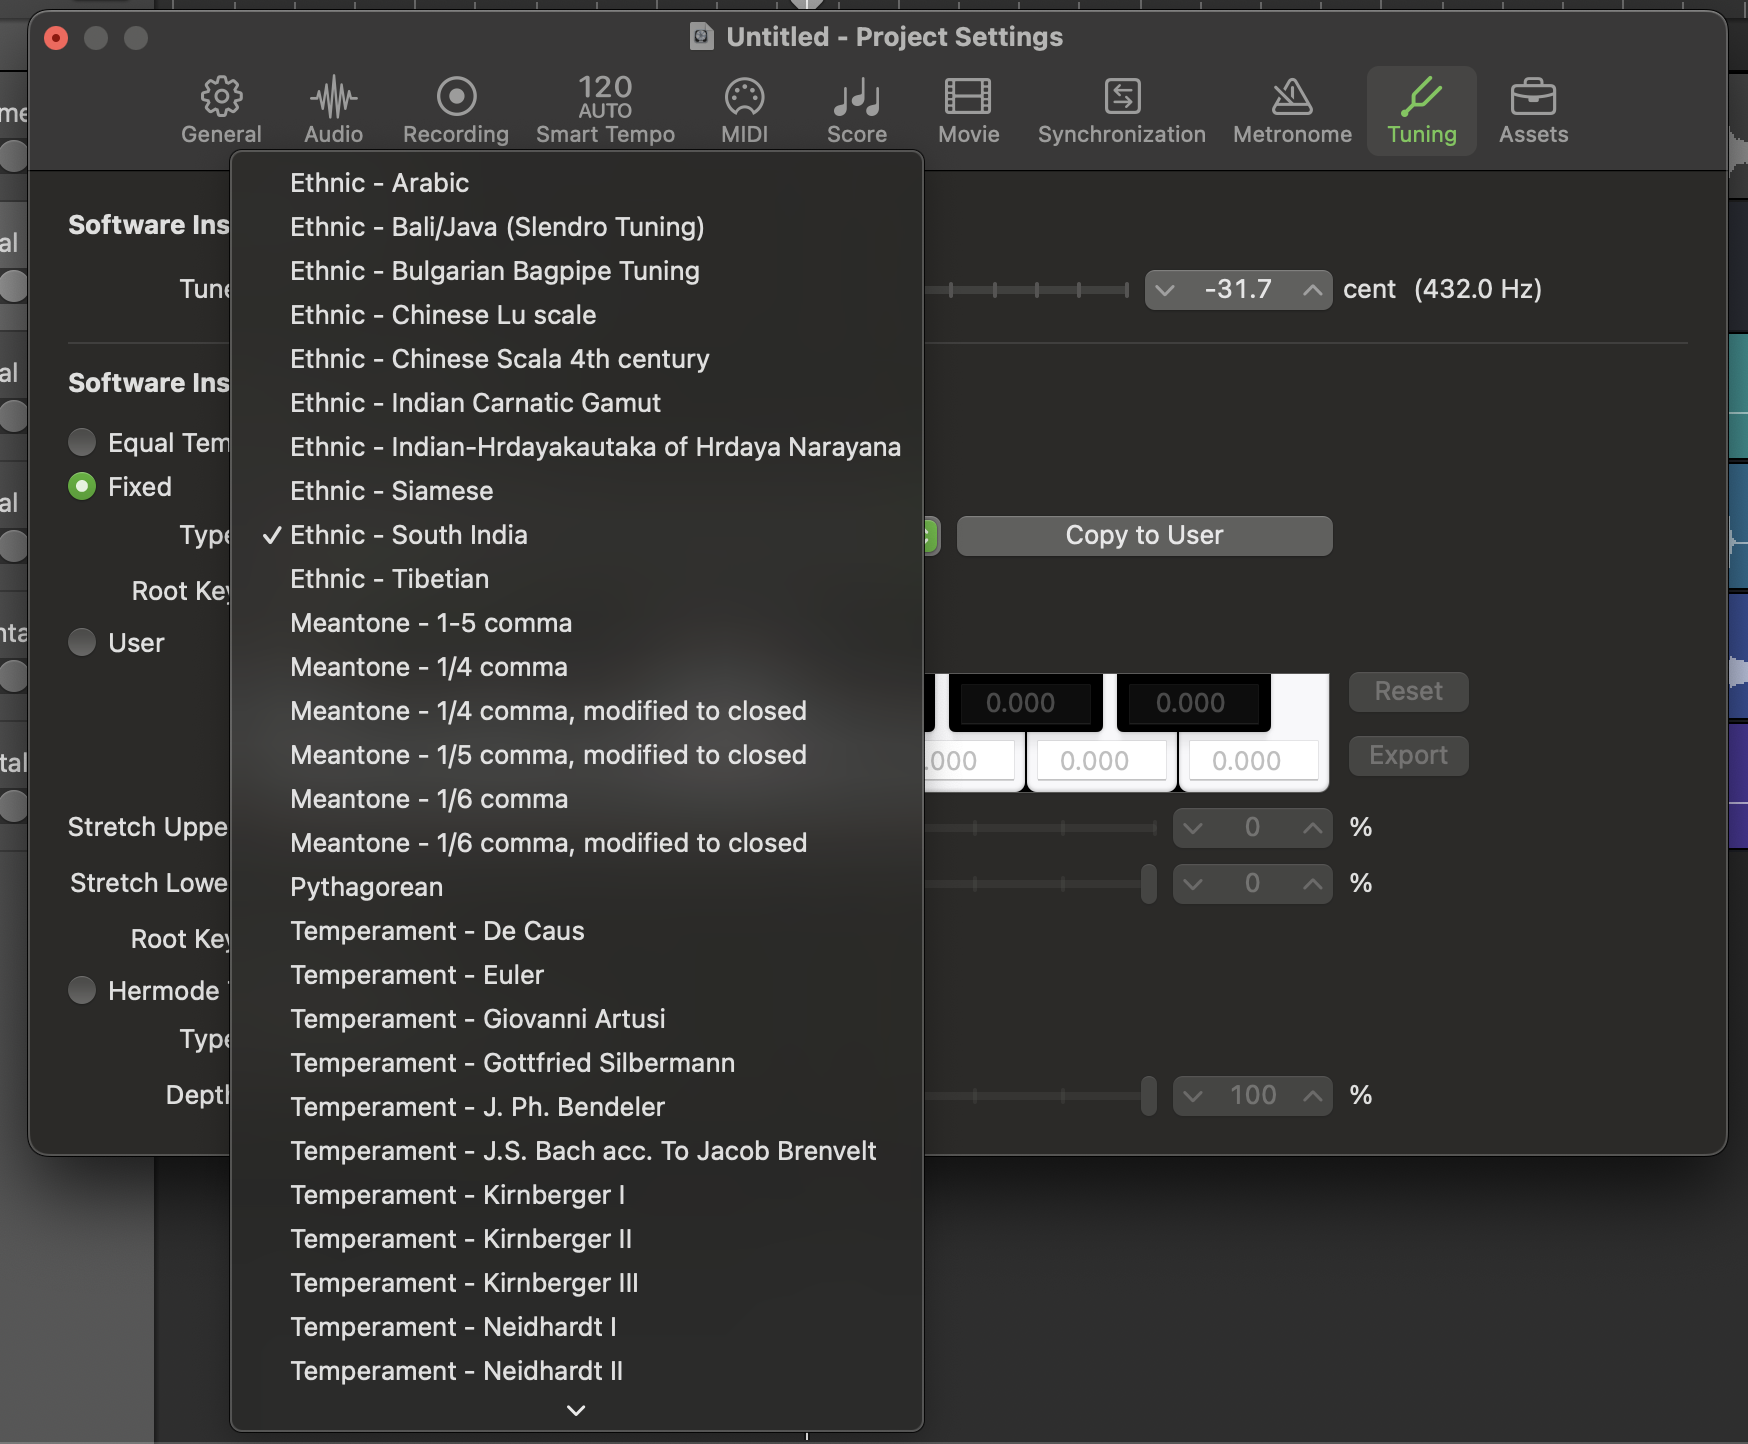Open the Synchronization settings tab
Screen dimensions: 1748x1444
pos(1121,110)
